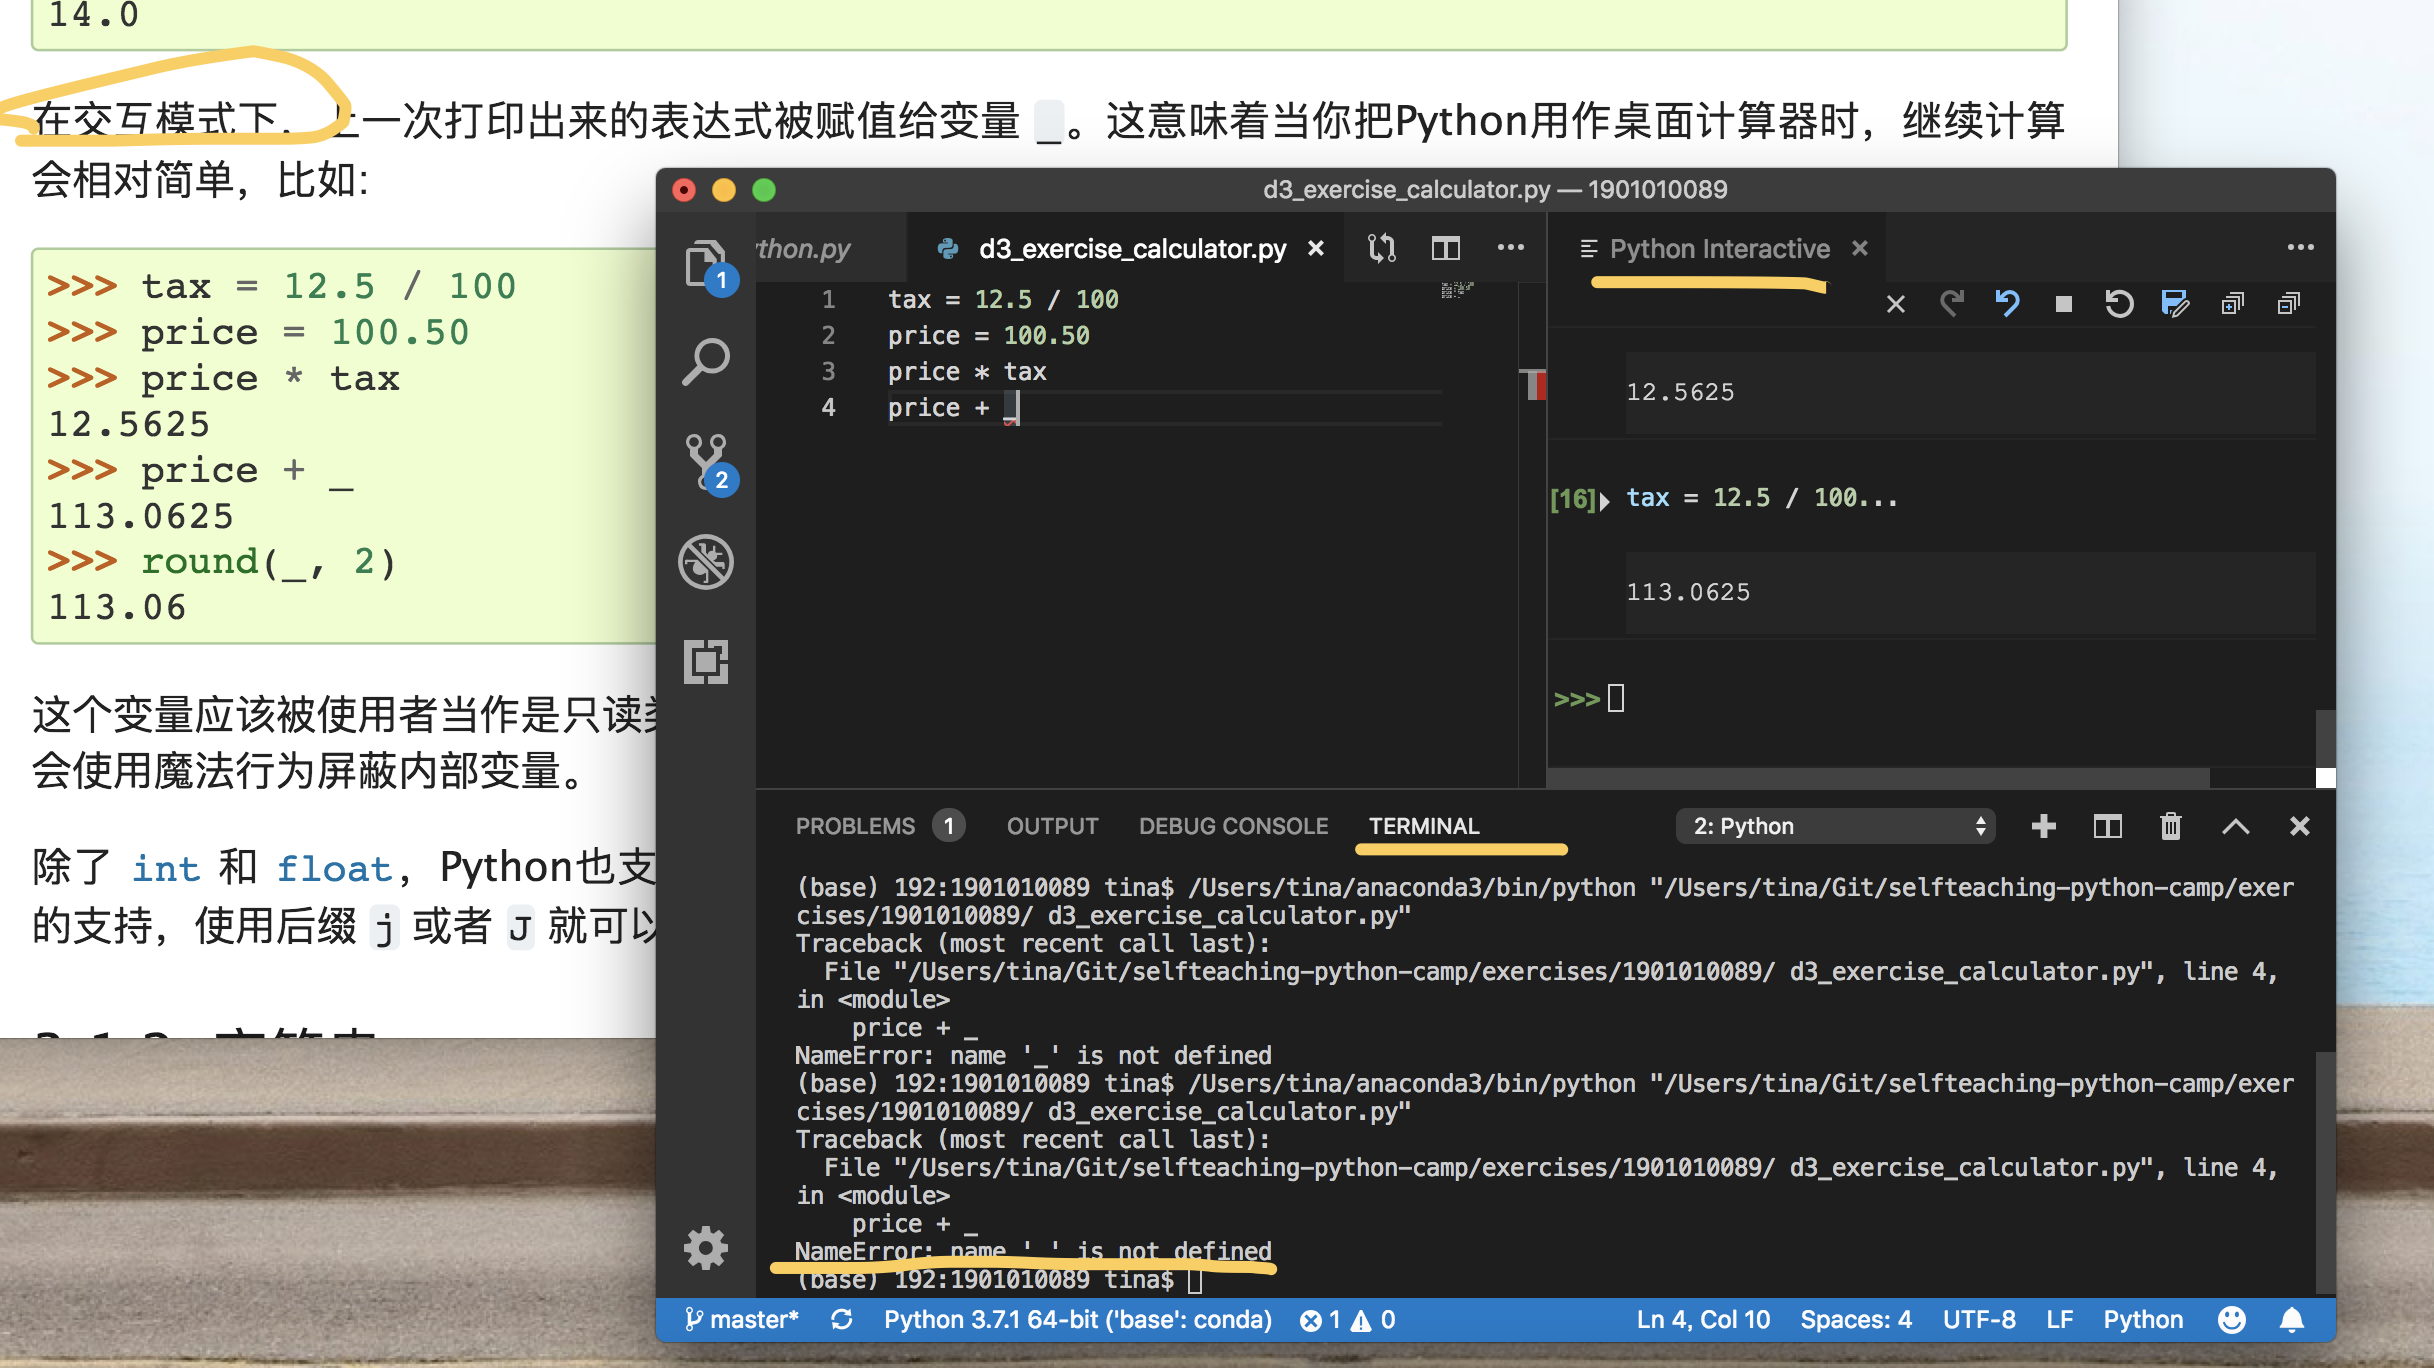Image resolution: width=2434 pixels, height=1368 pixels.
Task: Change end of line sequence LF
Action: [2059, 1320]
